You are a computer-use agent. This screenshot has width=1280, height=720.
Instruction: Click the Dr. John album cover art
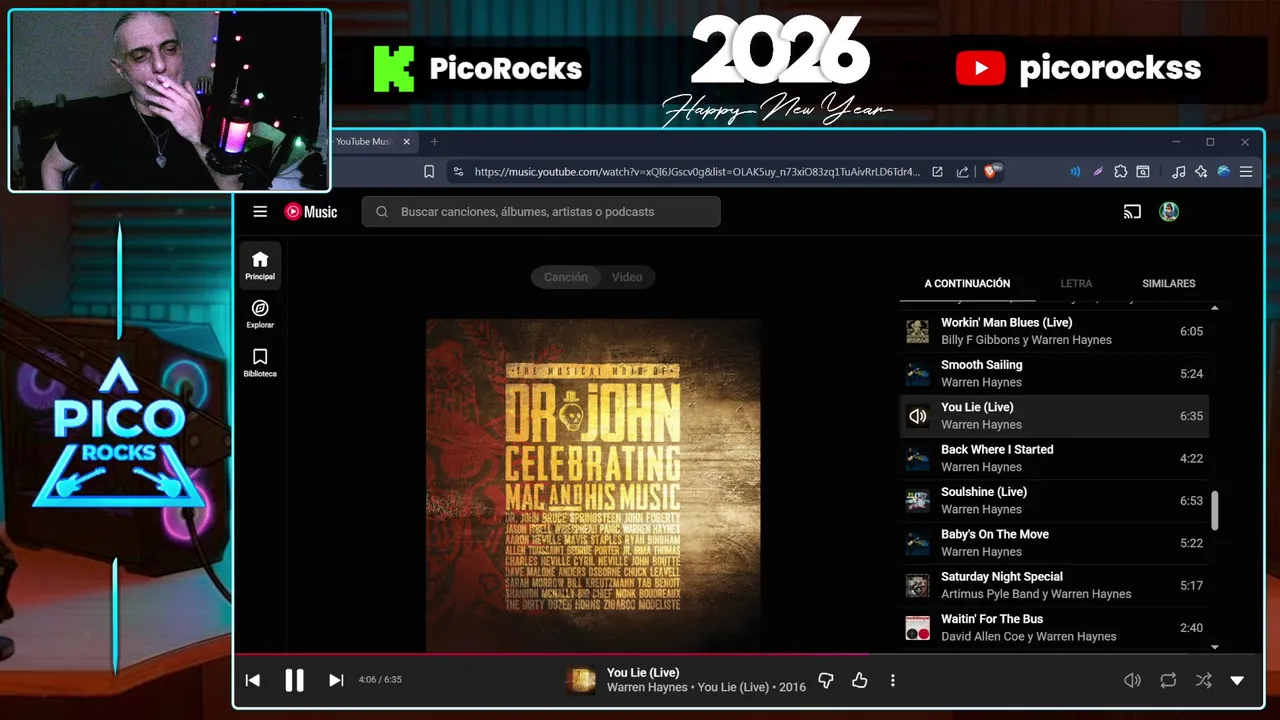594,486
